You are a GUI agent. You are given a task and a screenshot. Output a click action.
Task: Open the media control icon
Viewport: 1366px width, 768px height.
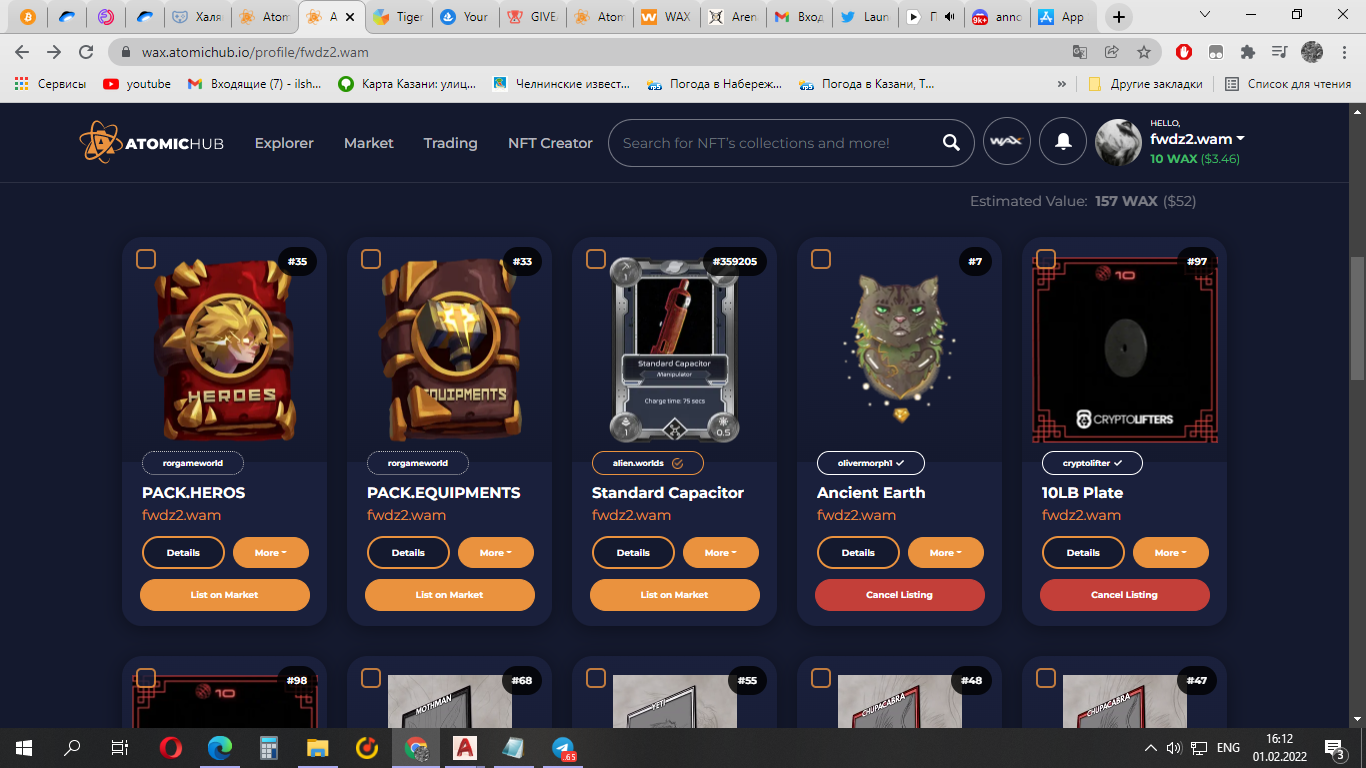coord(1279,52)
